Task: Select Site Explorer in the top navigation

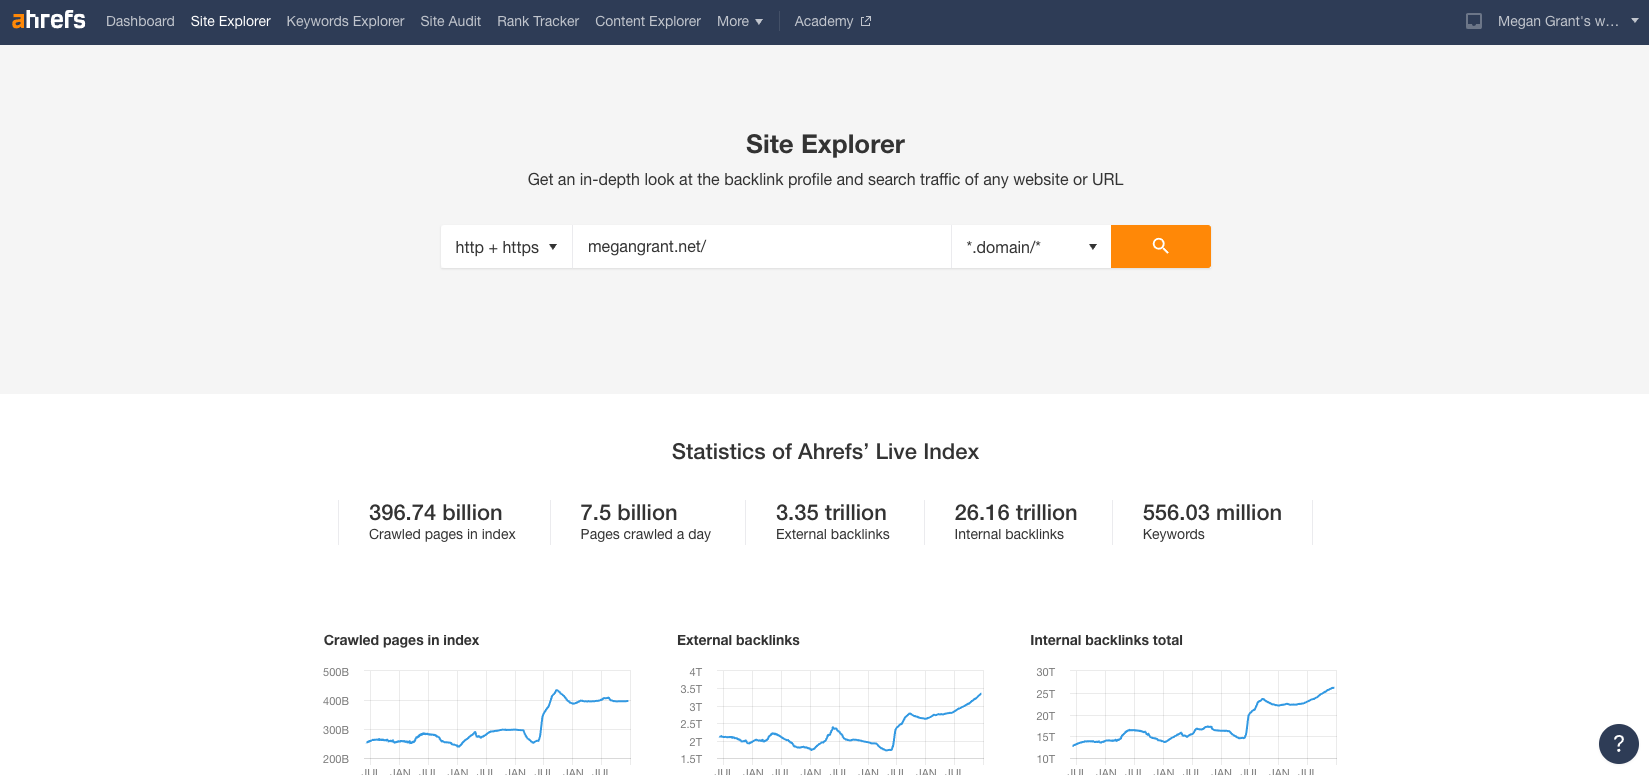Action: coord(230,21)
